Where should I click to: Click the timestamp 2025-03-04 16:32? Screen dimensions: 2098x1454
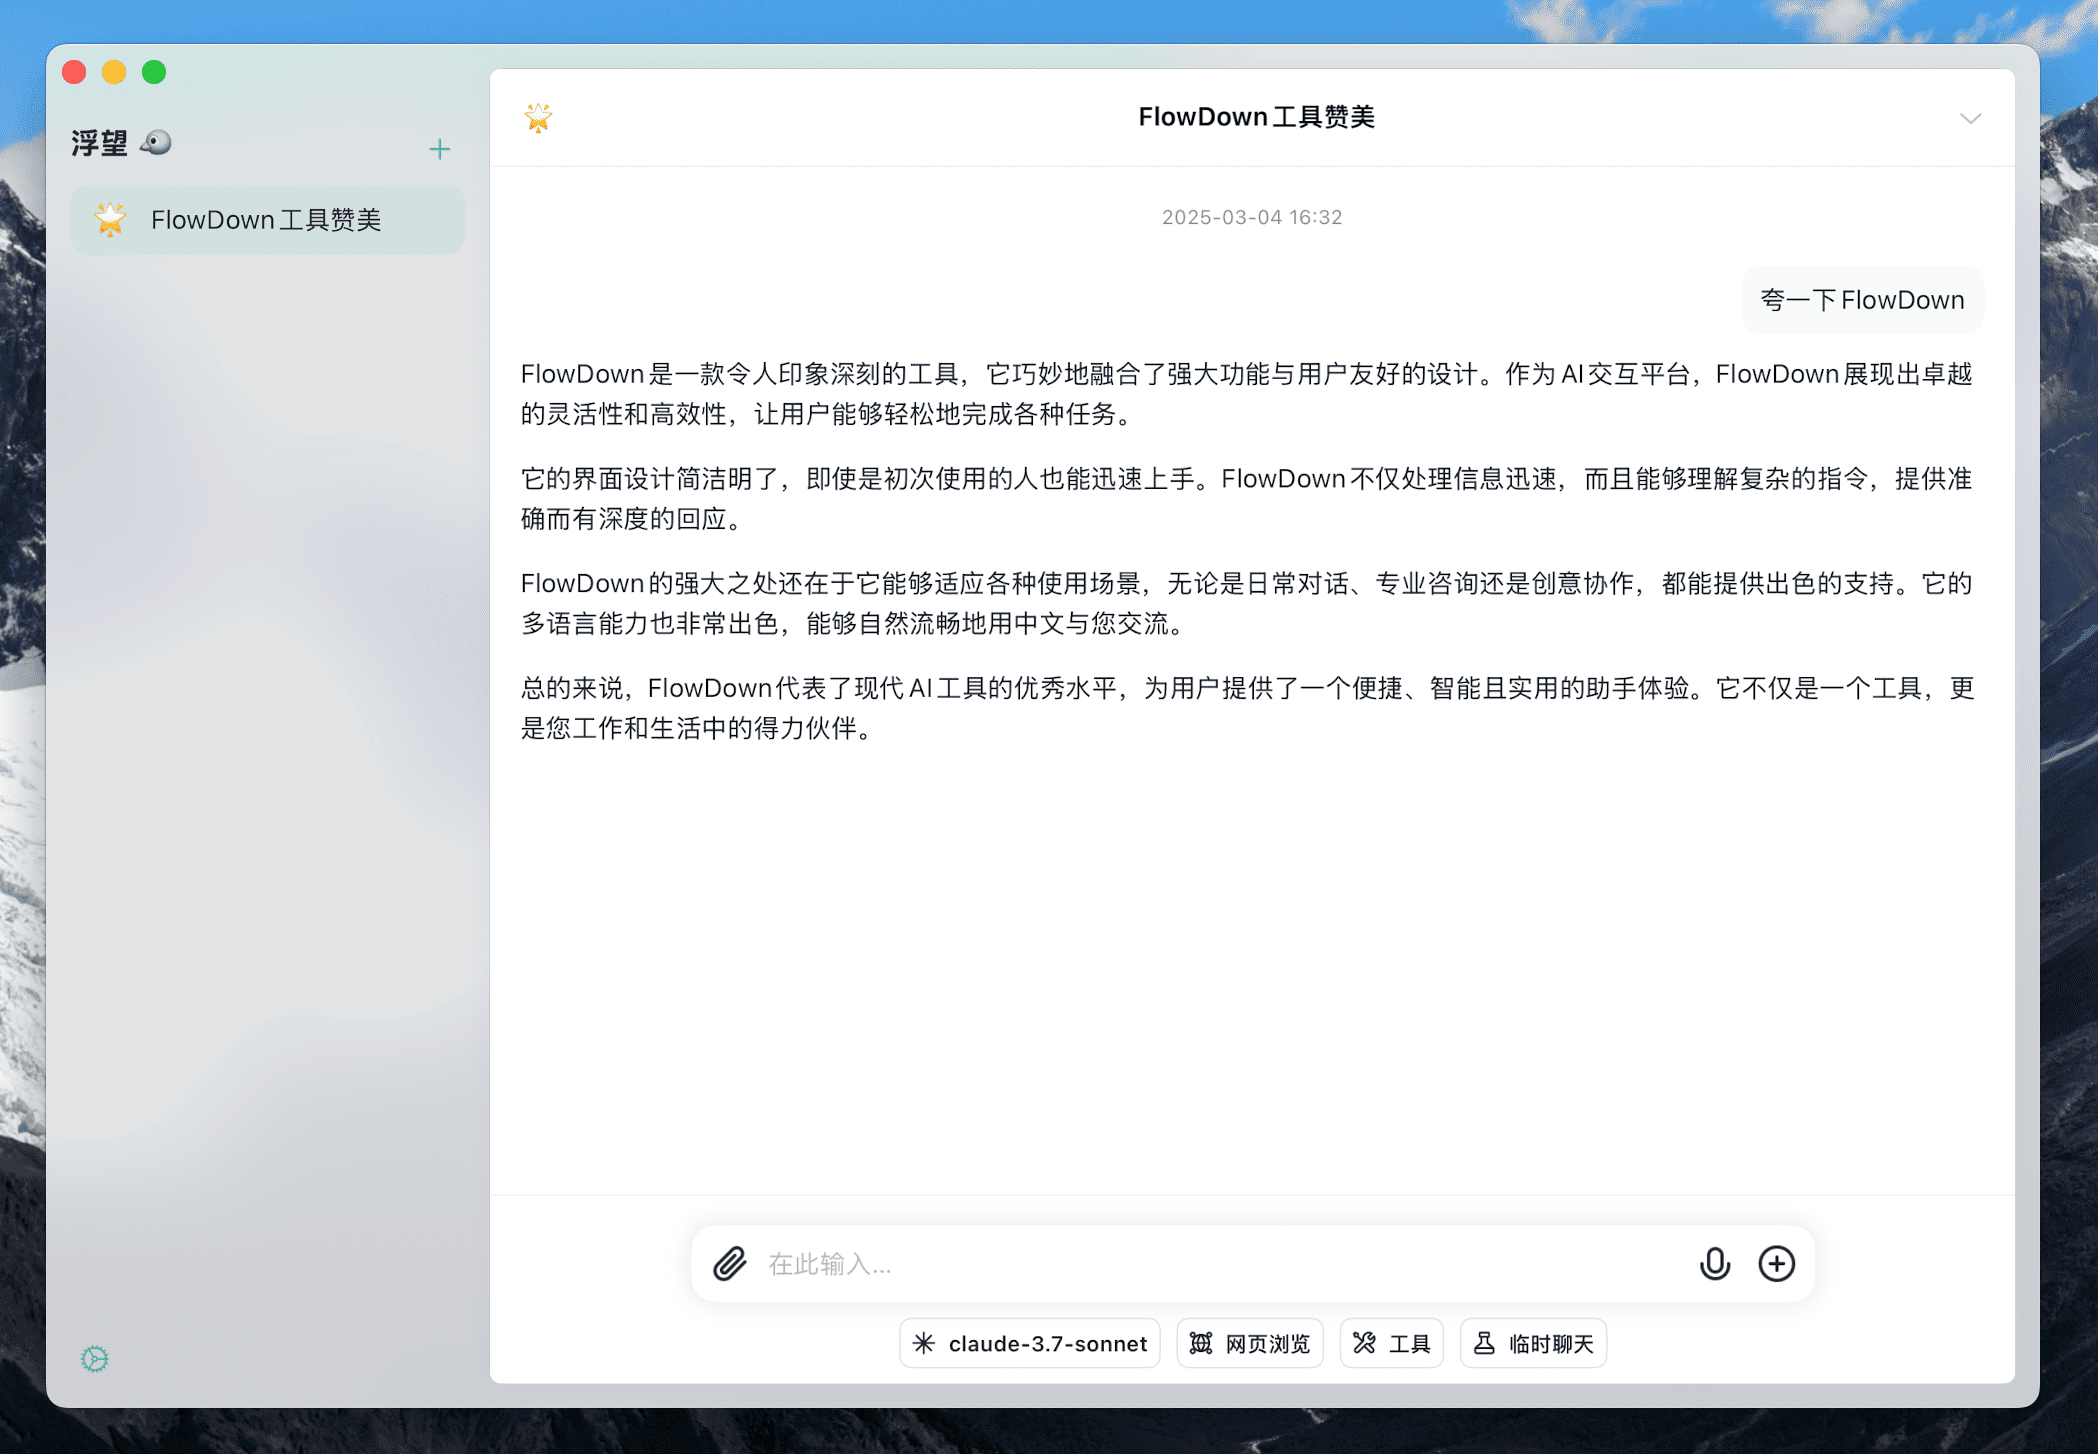click(x=1252, y=217)
